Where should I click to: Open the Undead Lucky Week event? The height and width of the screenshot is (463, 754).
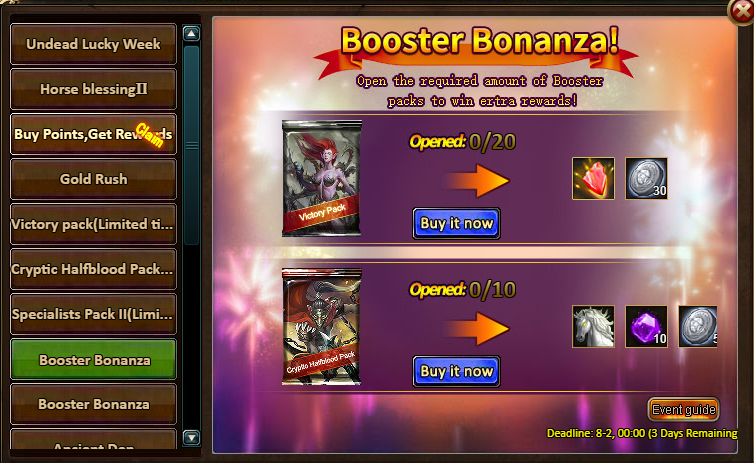tap(93, 44)
